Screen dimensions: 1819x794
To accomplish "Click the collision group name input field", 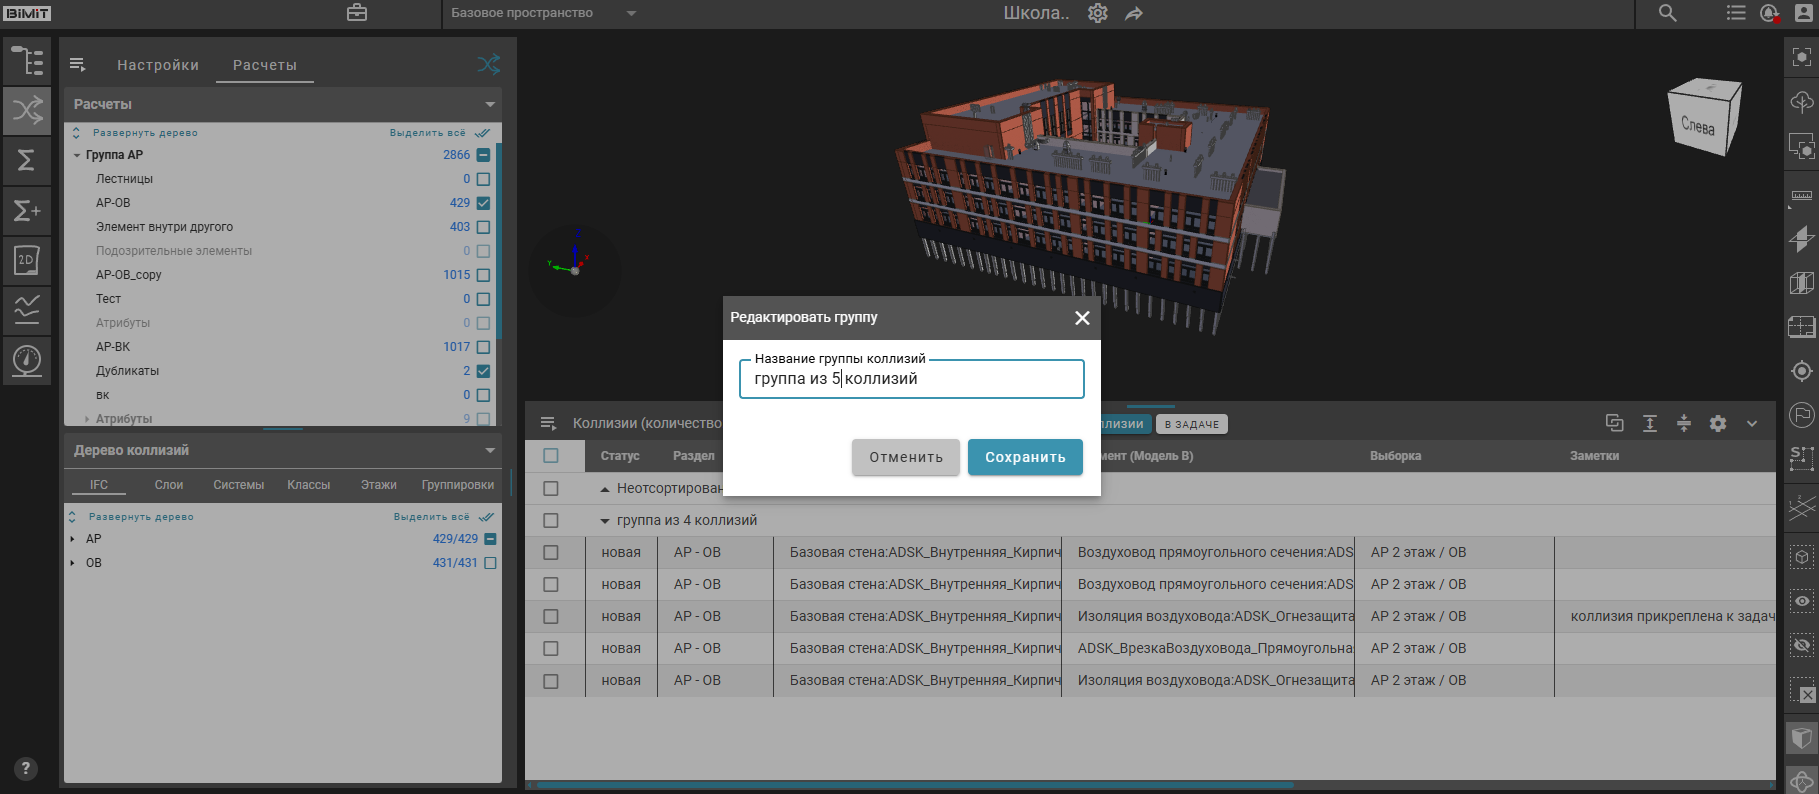I will [x=911, y=379].
